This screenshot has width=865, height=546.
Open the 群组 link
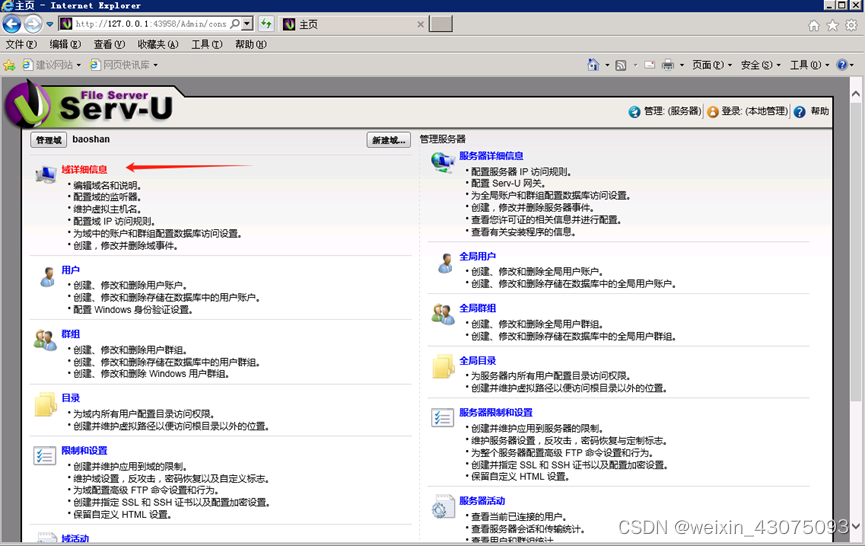[x=70, y=334]
